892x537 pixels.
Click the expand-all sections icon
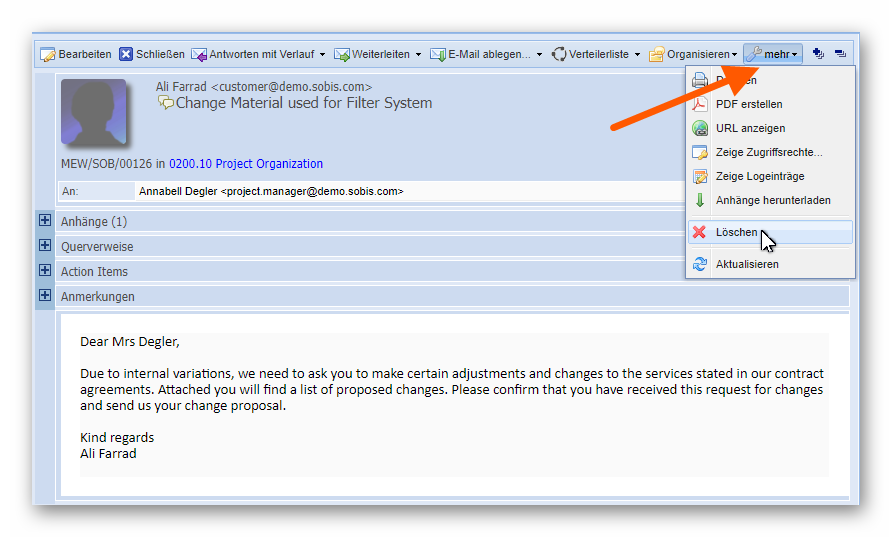(818, 54)
